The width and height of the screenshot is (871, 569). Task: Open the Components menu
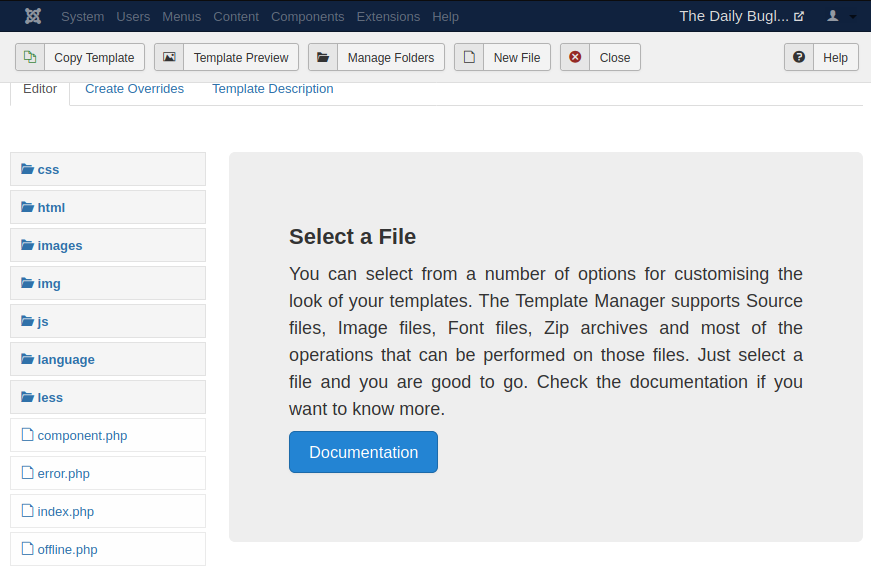[308, 17]
